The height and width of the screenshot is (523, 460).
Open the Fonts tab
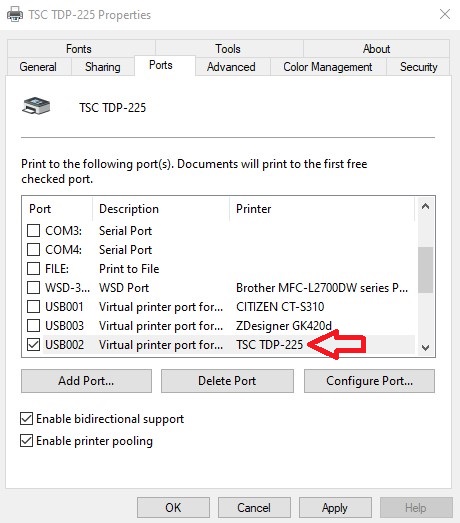click(79, 49)
